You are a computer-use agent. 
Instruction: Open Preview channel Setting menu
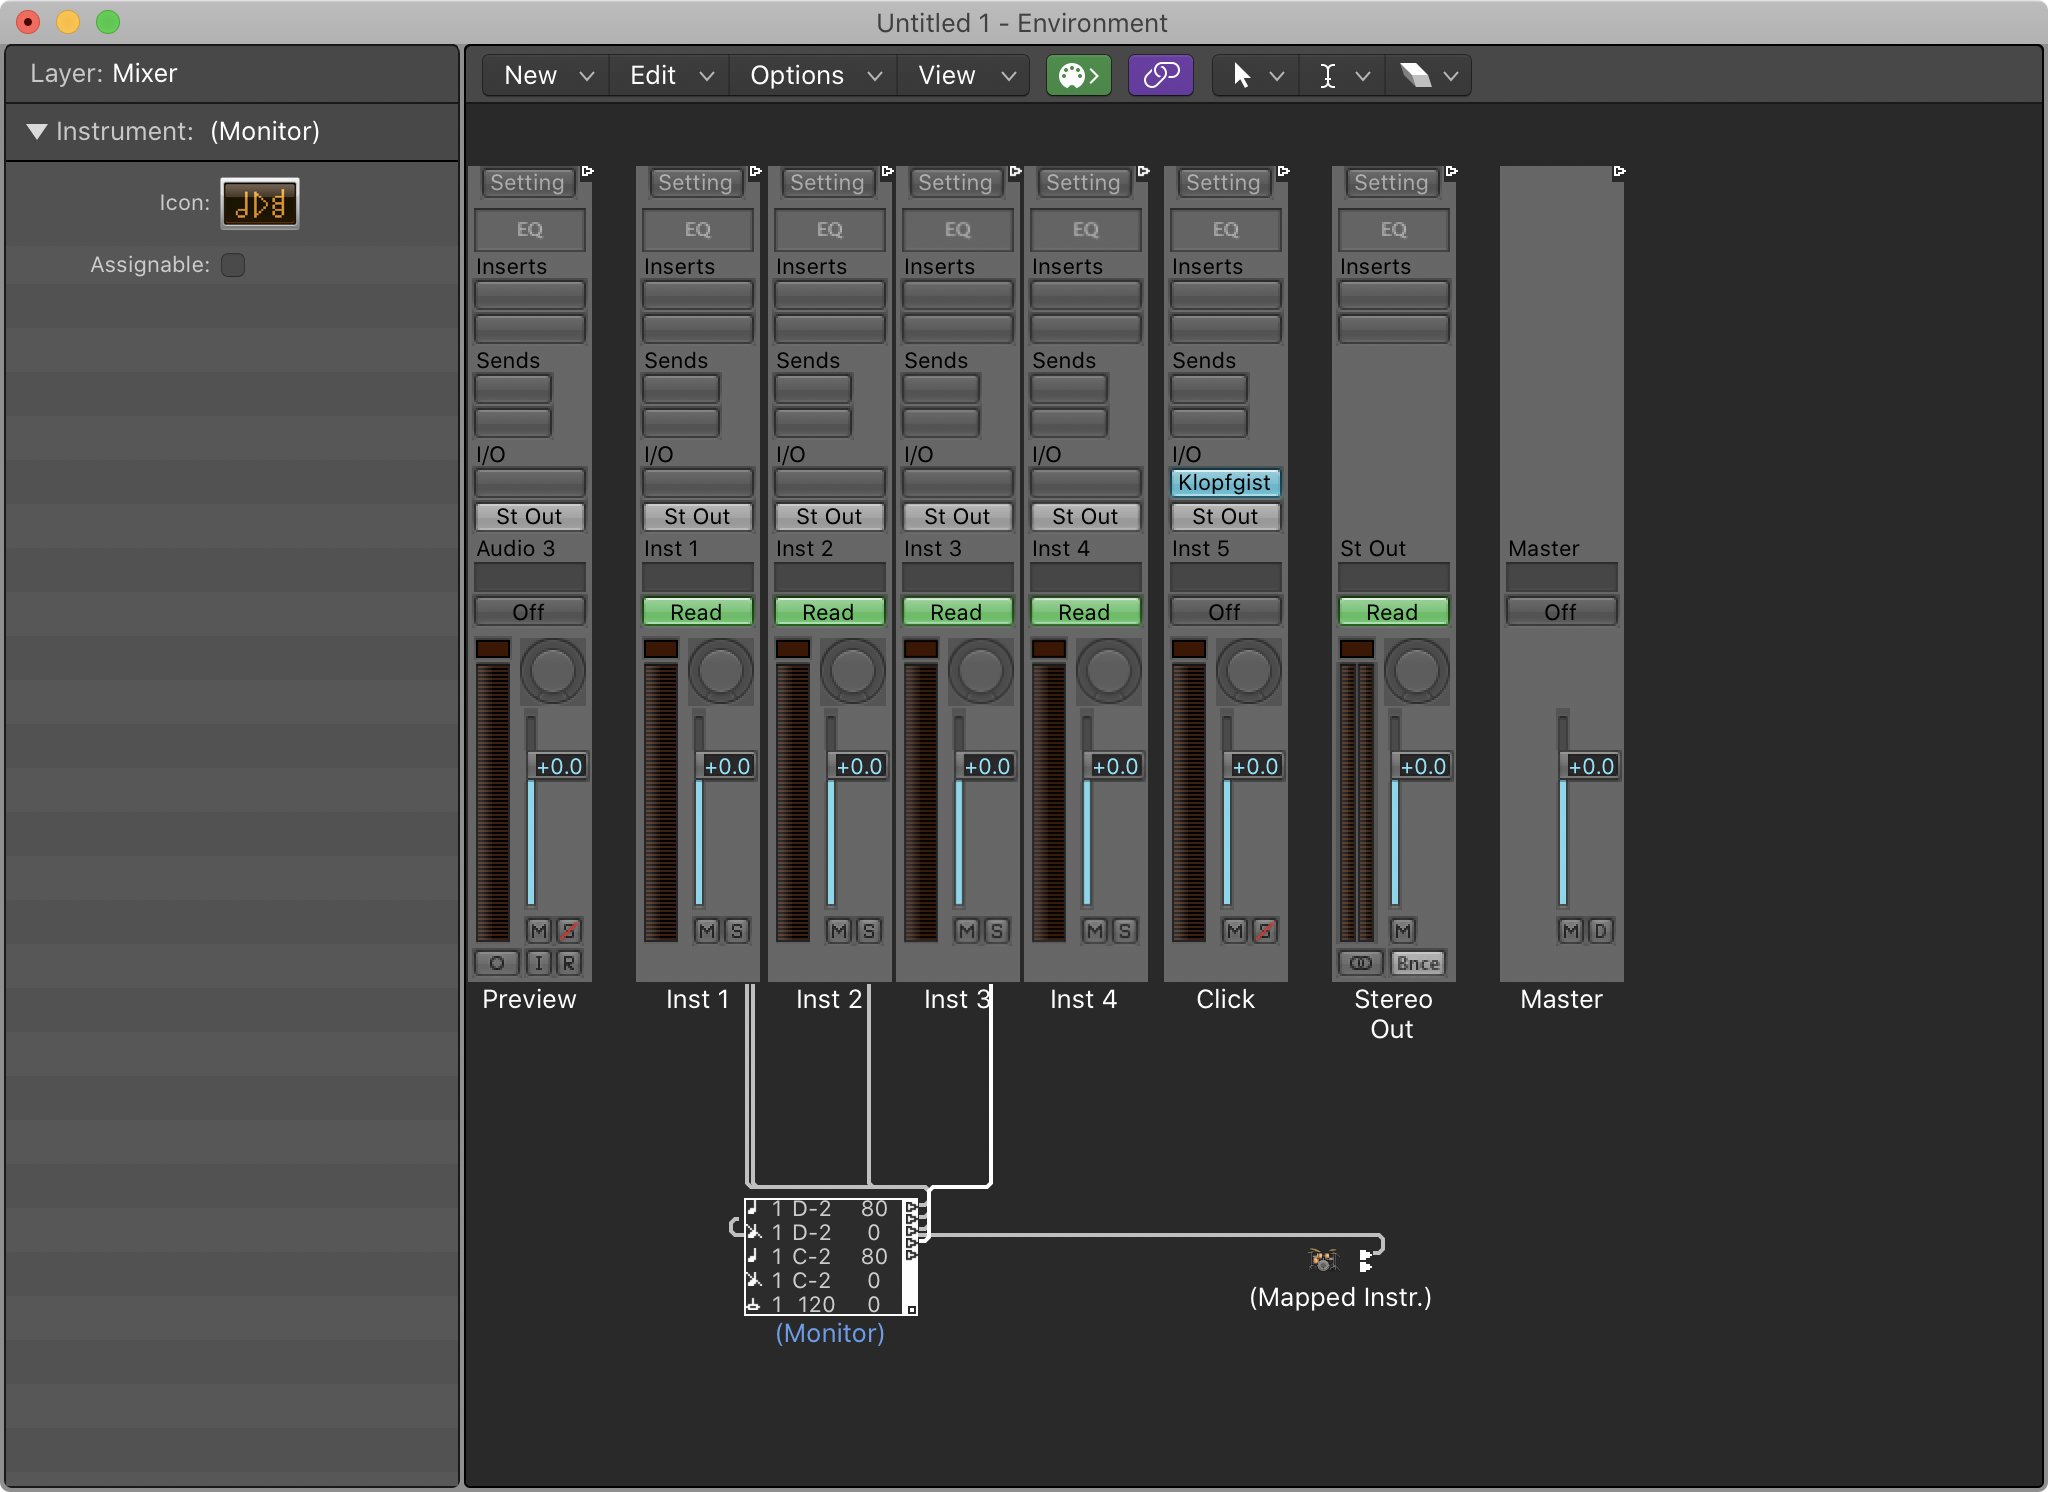point(527,183)
